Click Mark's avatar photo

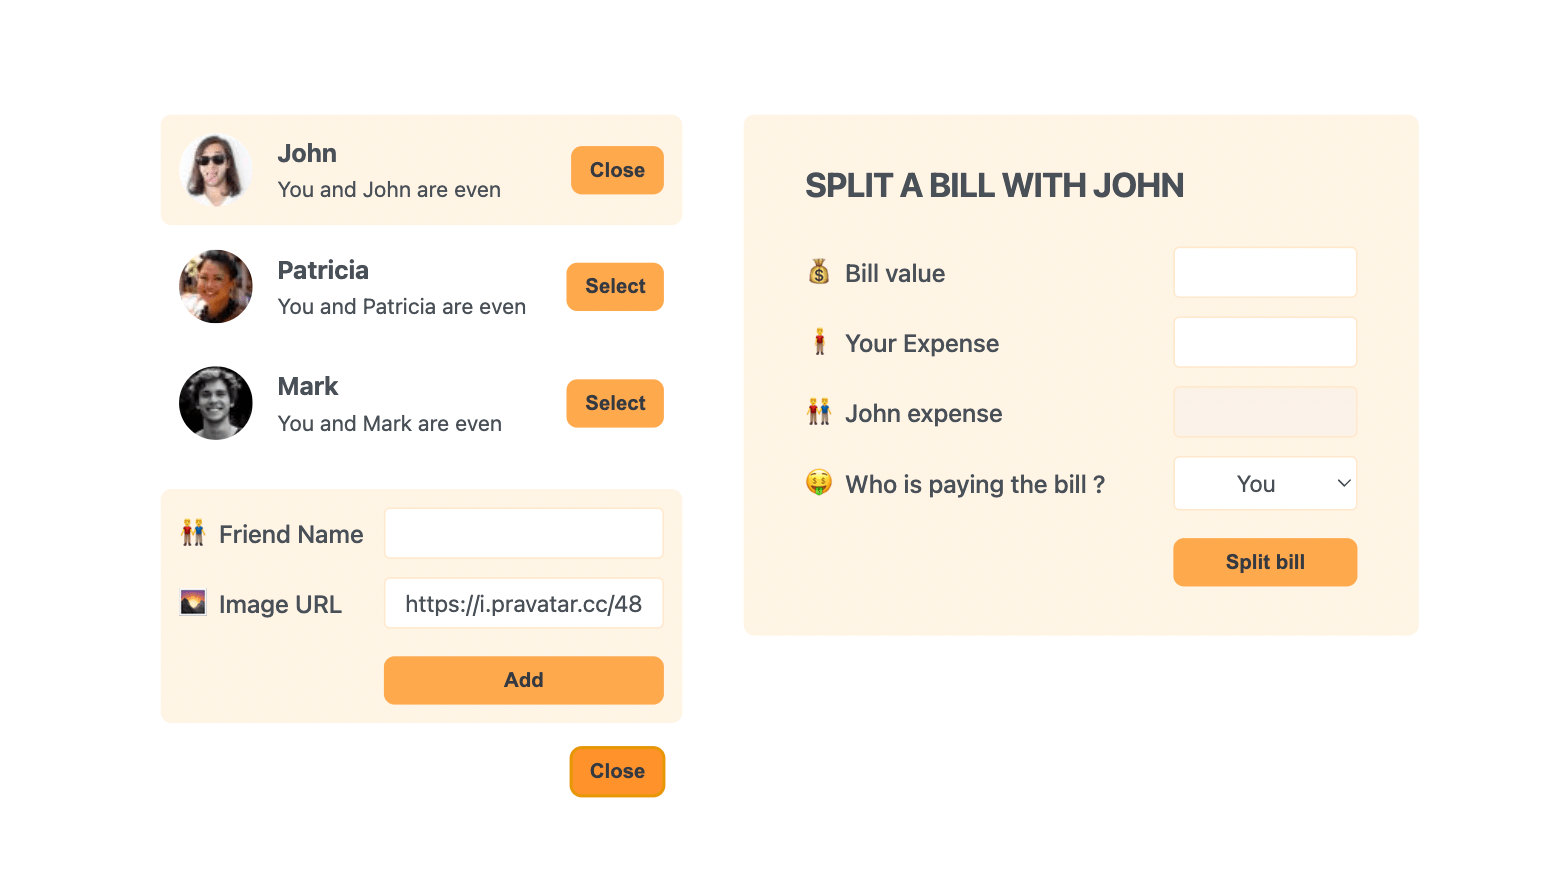[x=216, y=403]
